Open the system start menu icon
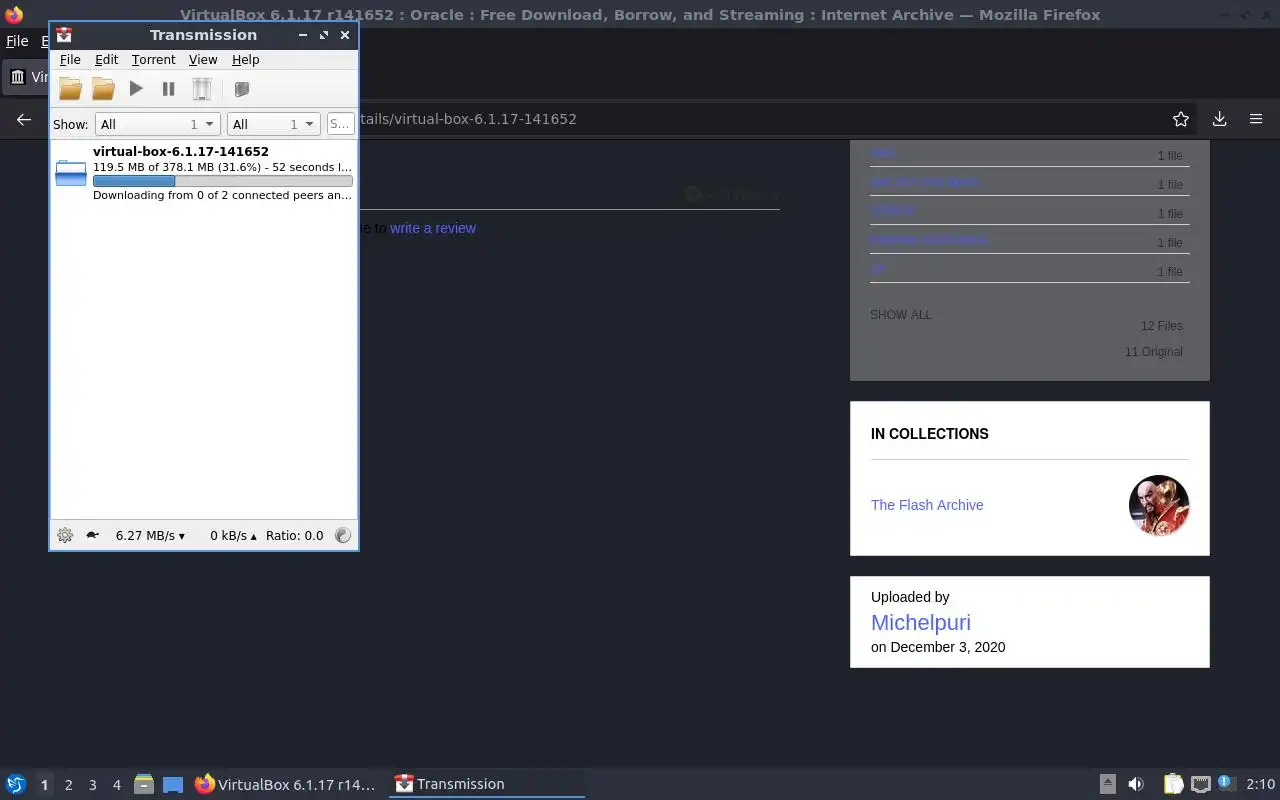This screenshot has height=800, width=1280. pos(15,784)
